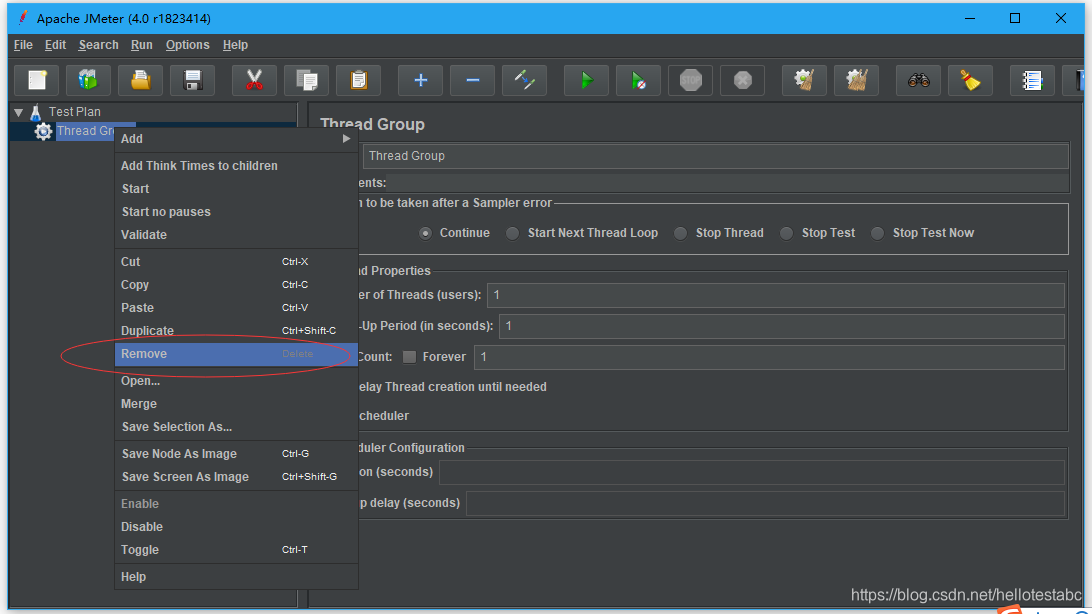Click the New test plan toolbar icon

pos(37,81)
